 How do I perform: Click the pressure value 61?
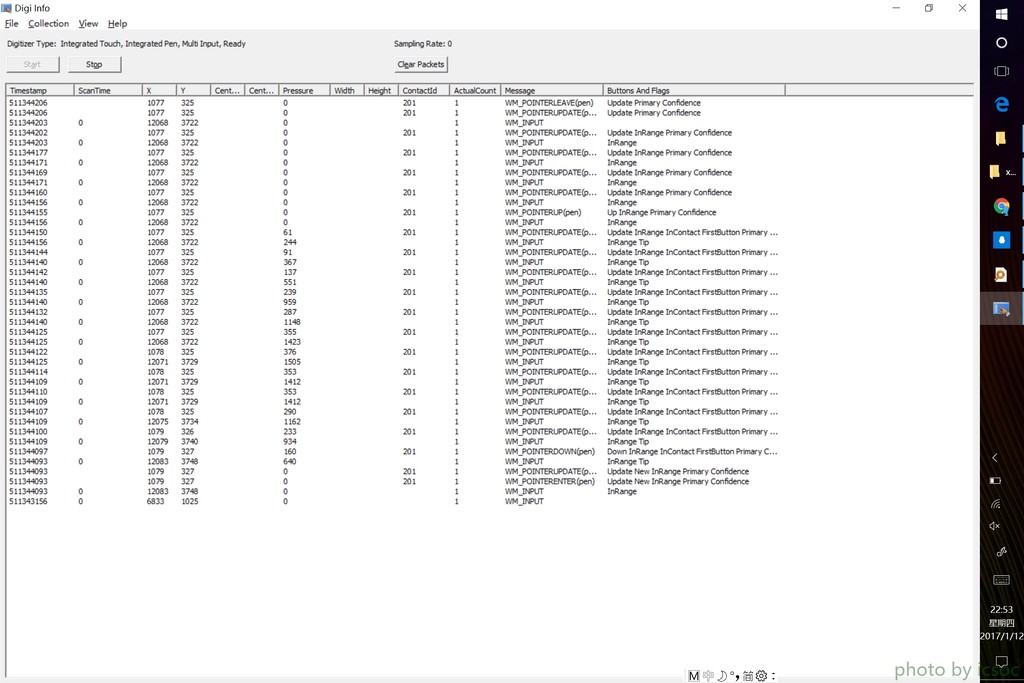click(x=288, y=232)
